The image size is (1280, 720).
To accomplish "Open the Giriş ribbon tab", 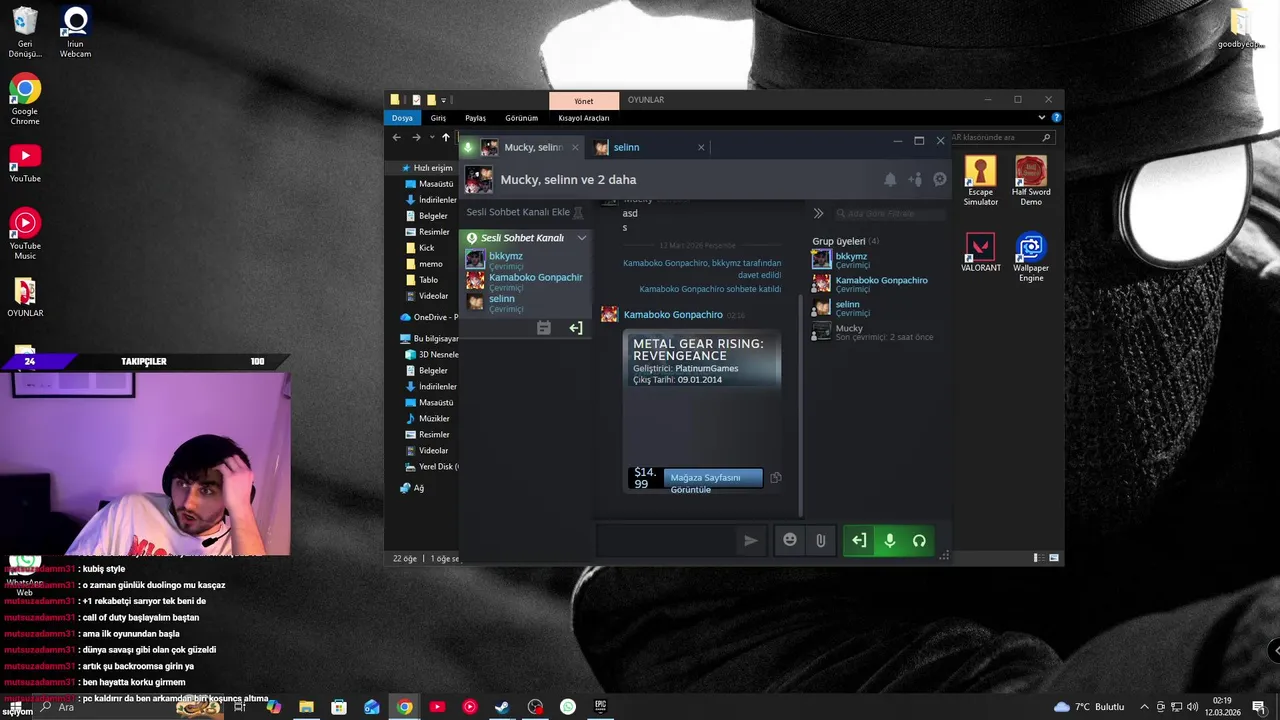I will (x=438, y=118).
